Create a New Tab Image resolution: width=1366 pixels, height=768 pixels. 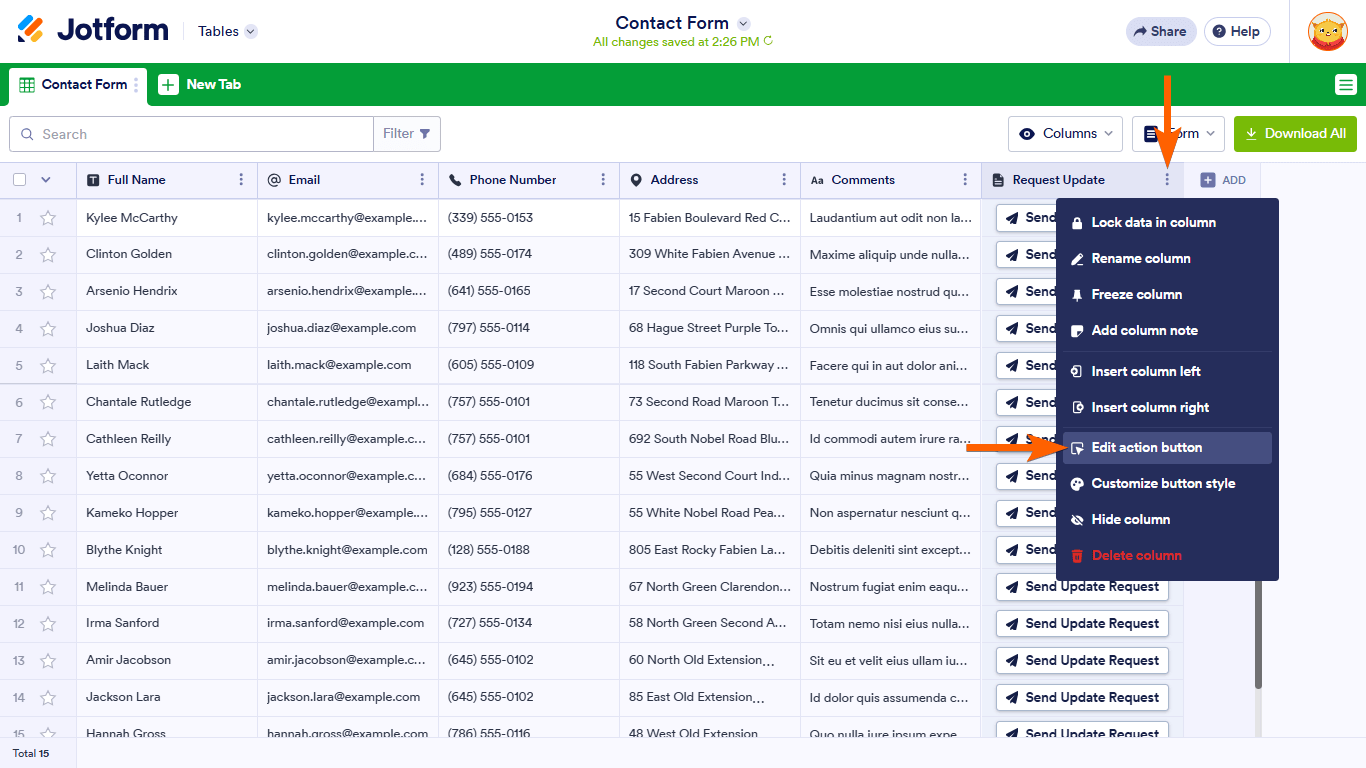point(200,85)
